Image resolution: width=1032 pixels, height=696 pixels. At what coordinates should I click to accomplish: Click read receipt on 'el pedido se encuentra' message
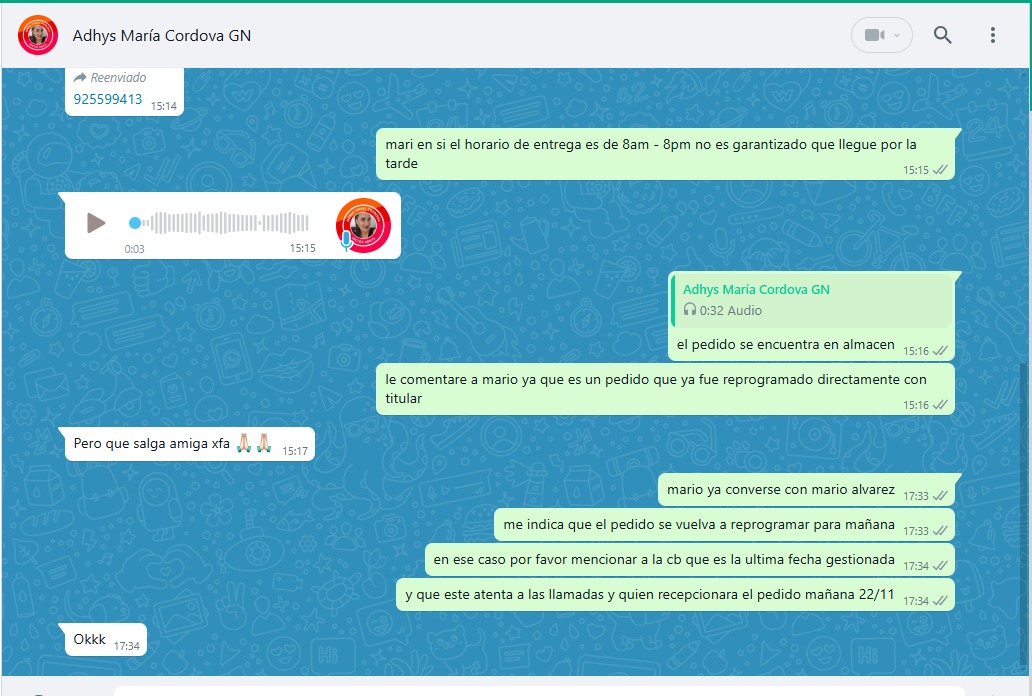click(x=940, y=351)
